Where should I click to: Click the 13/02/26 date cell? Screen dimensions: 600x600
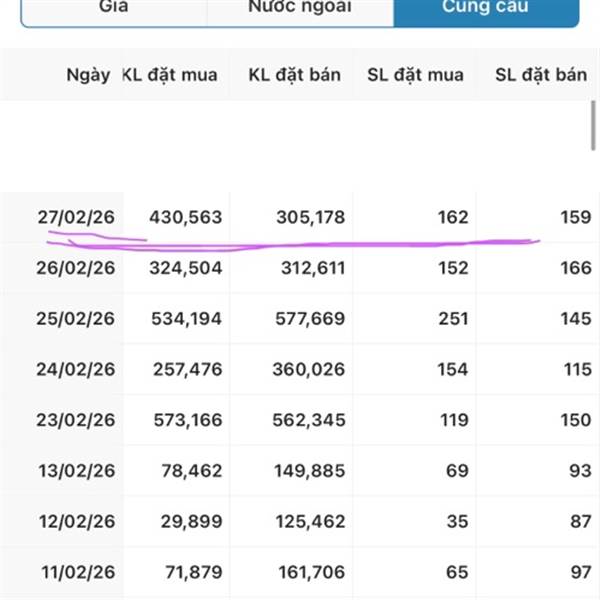coord(76,471)
